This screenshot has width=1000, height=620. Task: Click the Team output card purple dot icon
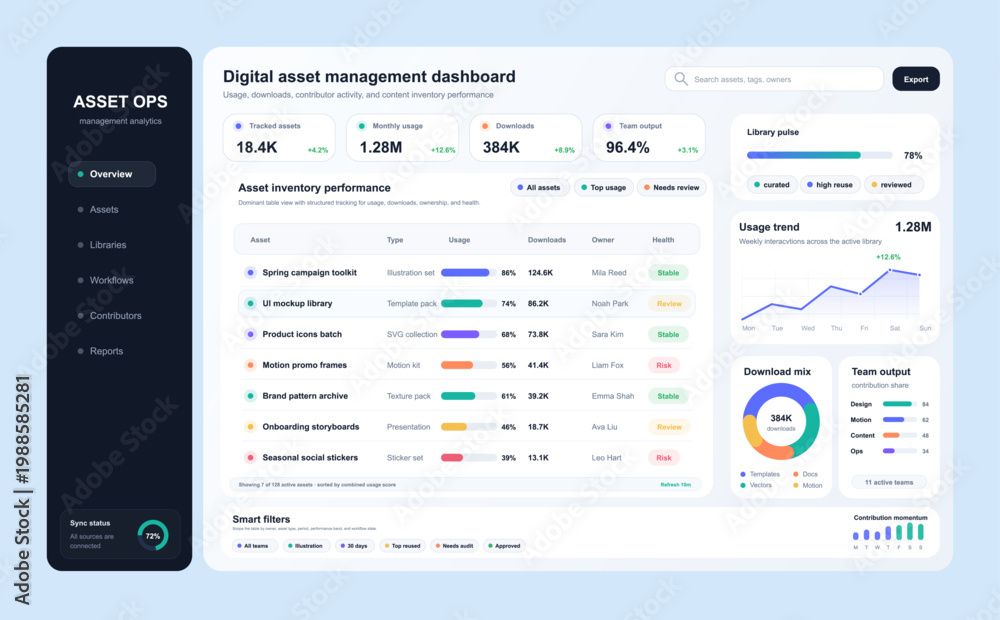coord(608,126)
